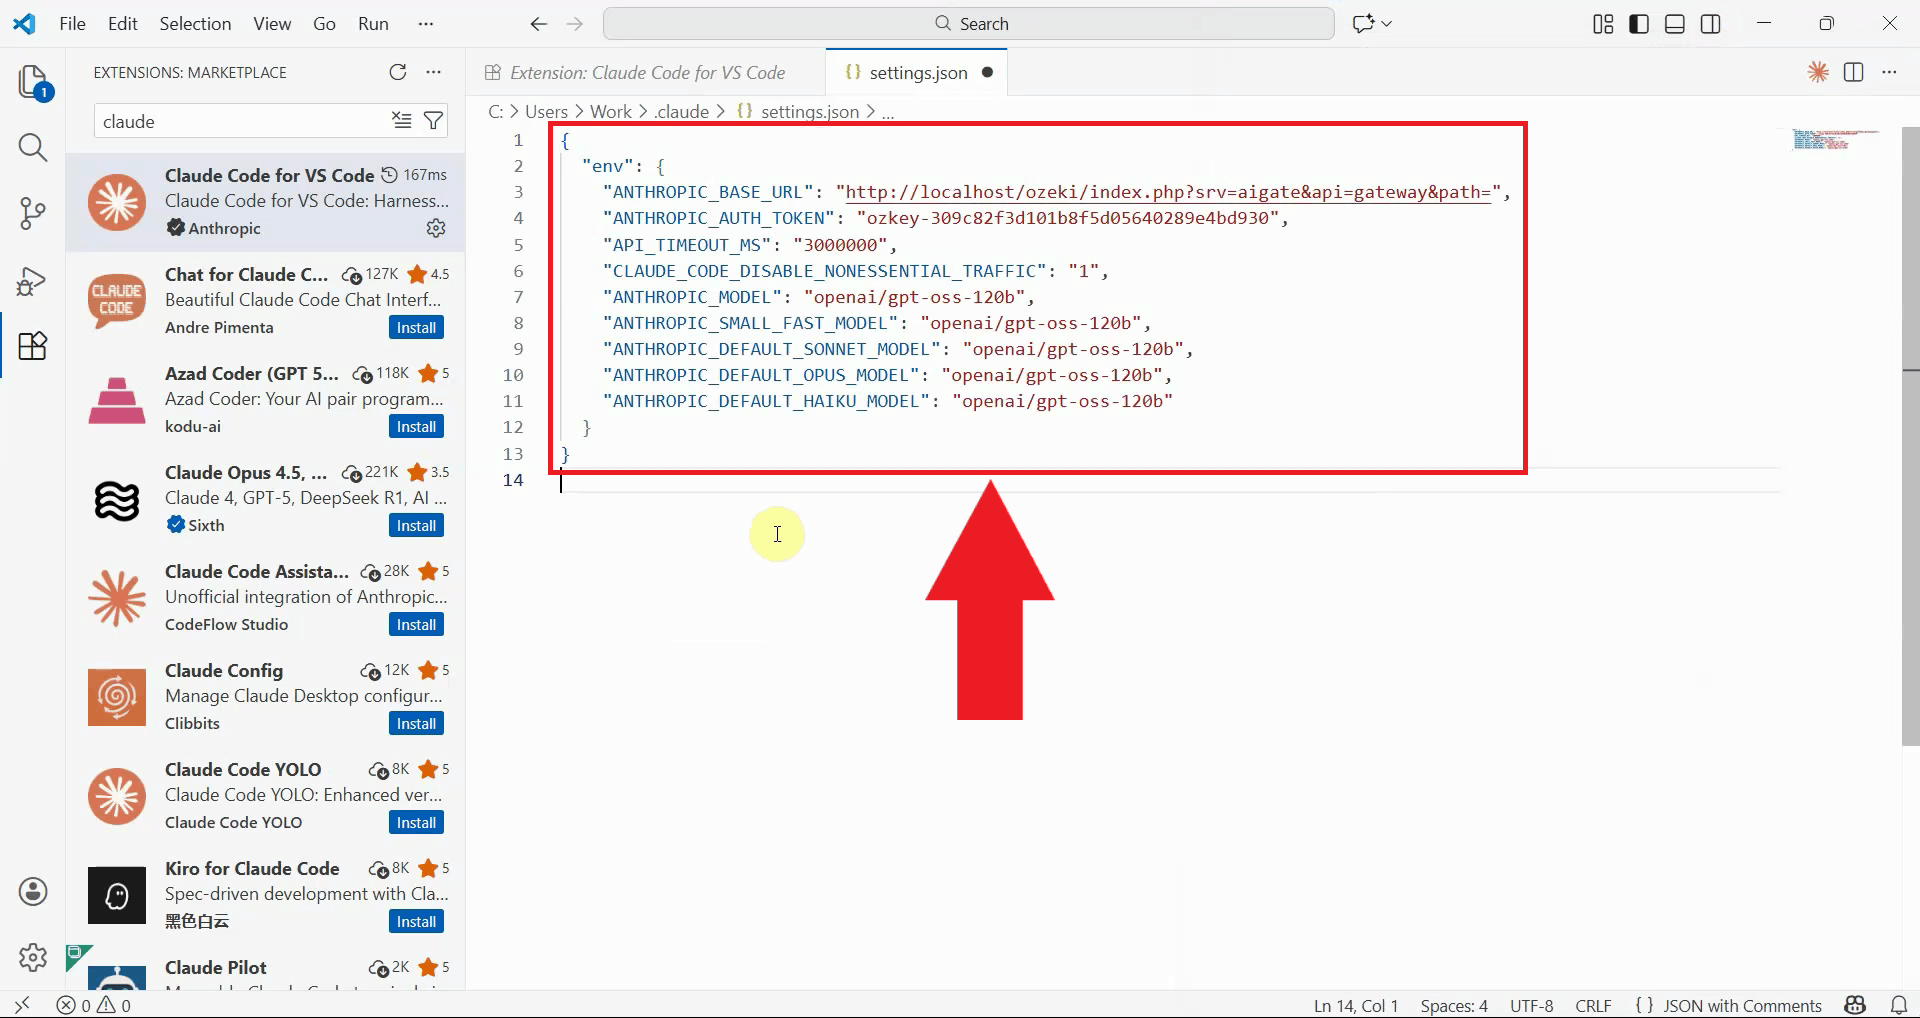1920x1018 pixels.
Task: Click the extensions search input field
Action: point(240,121)
